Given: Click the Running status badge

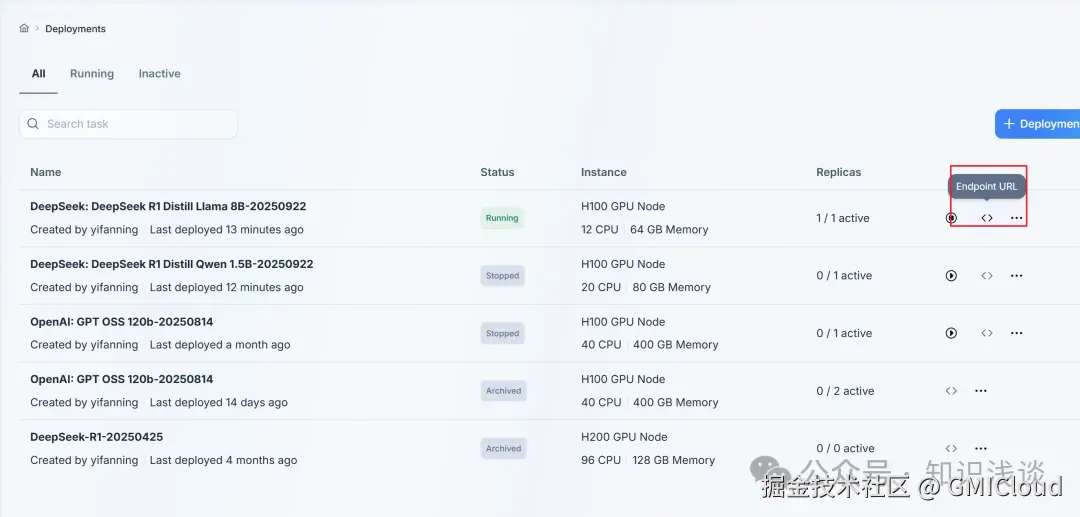Looking at the screenshot, I should click(x=502, y=218).
